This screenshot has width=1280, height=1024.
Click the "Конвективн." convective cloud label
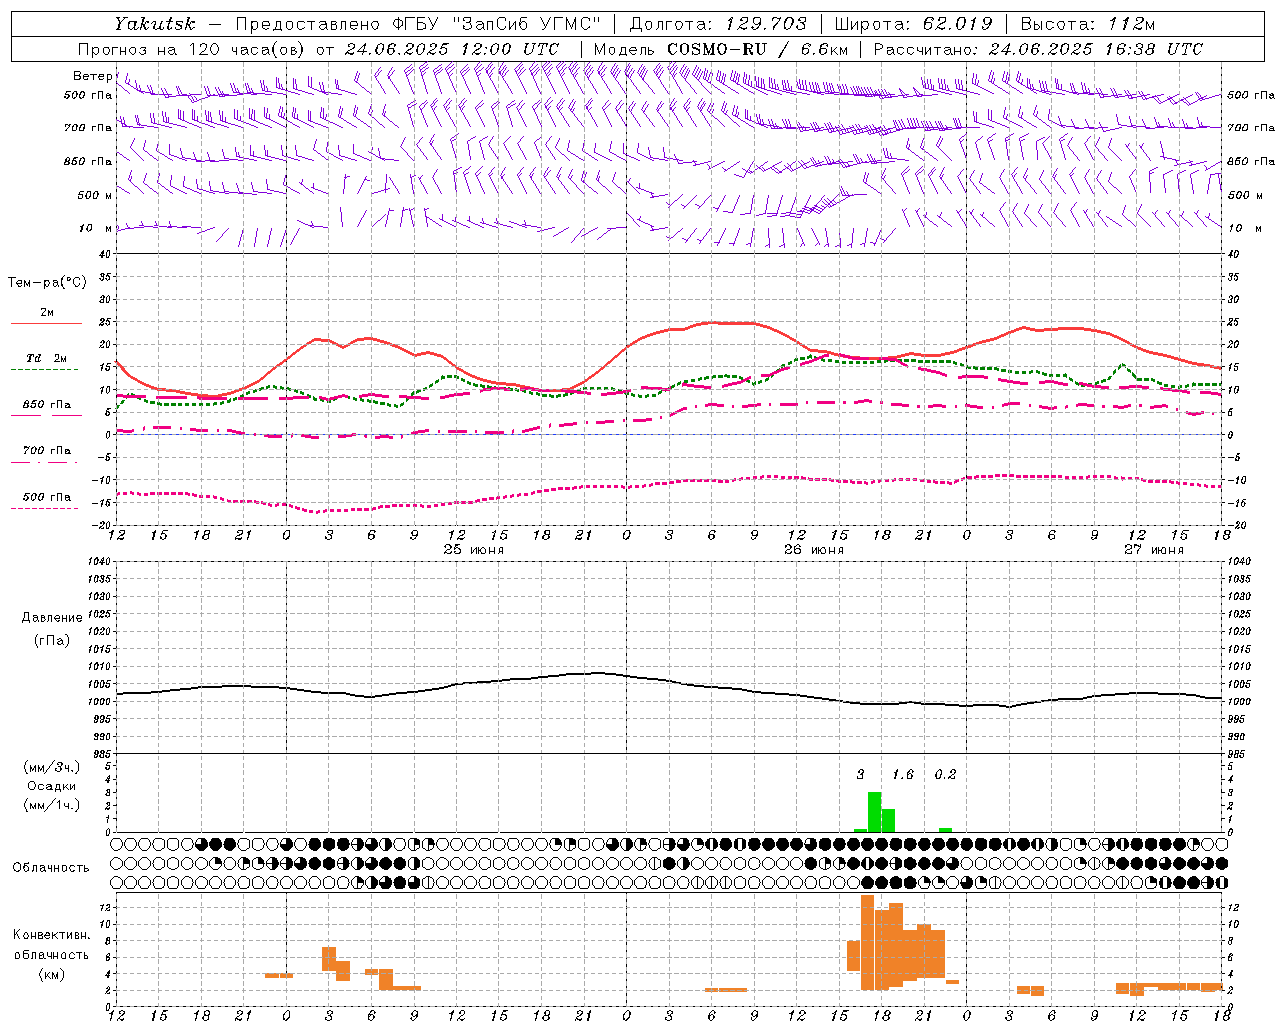click(x=51, y=936)
